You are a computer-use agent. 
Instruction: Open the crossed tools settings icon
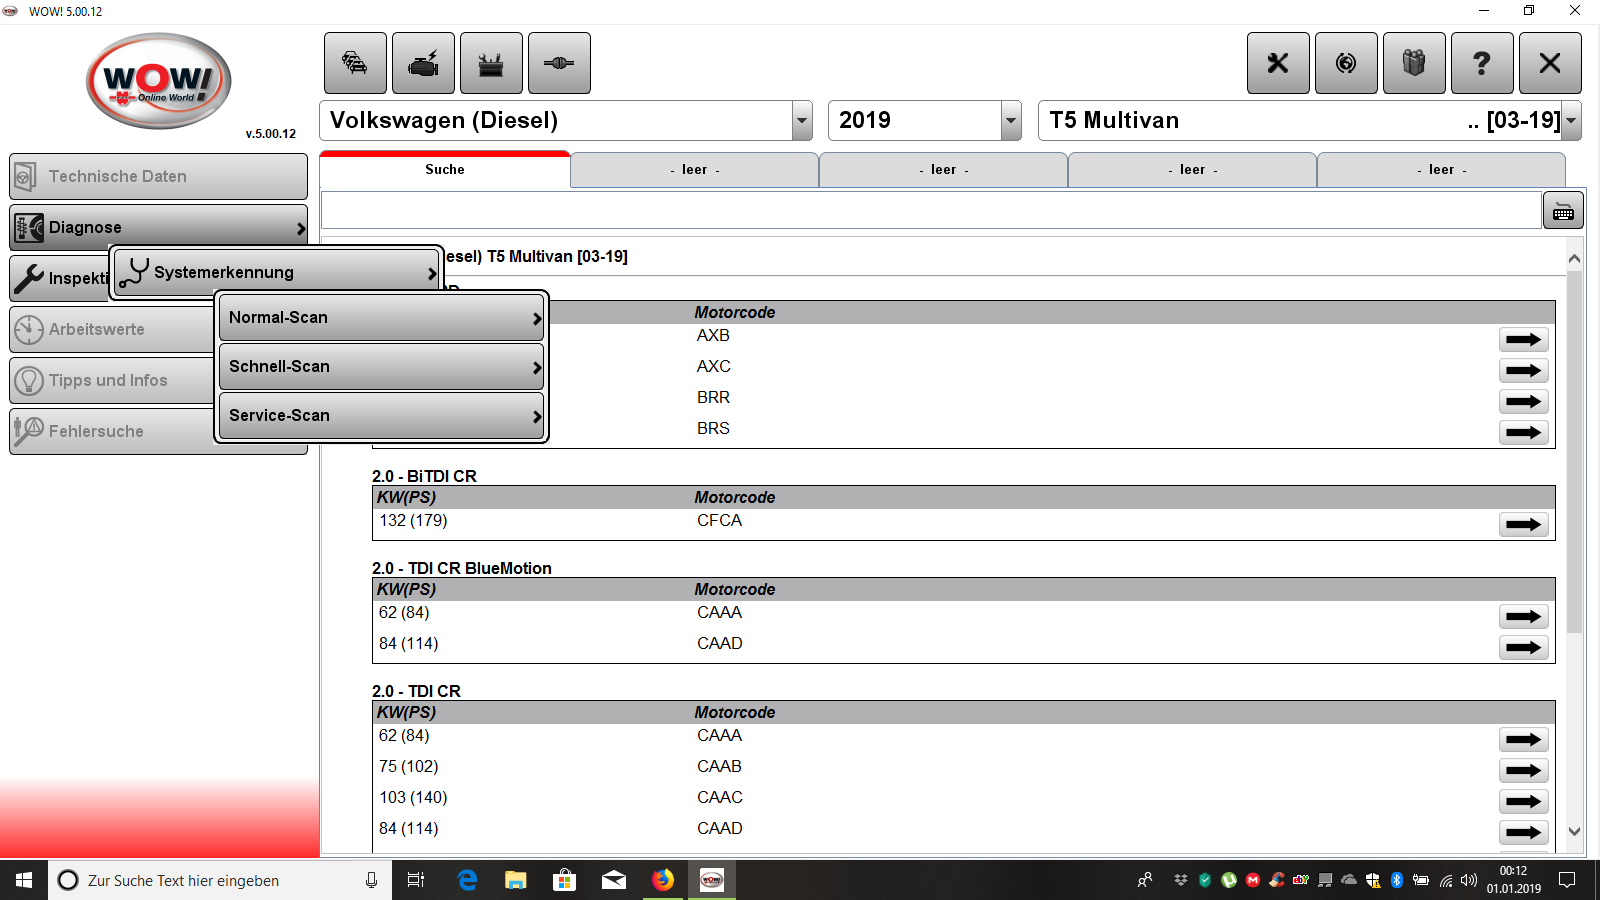[x=1278, y=63]
